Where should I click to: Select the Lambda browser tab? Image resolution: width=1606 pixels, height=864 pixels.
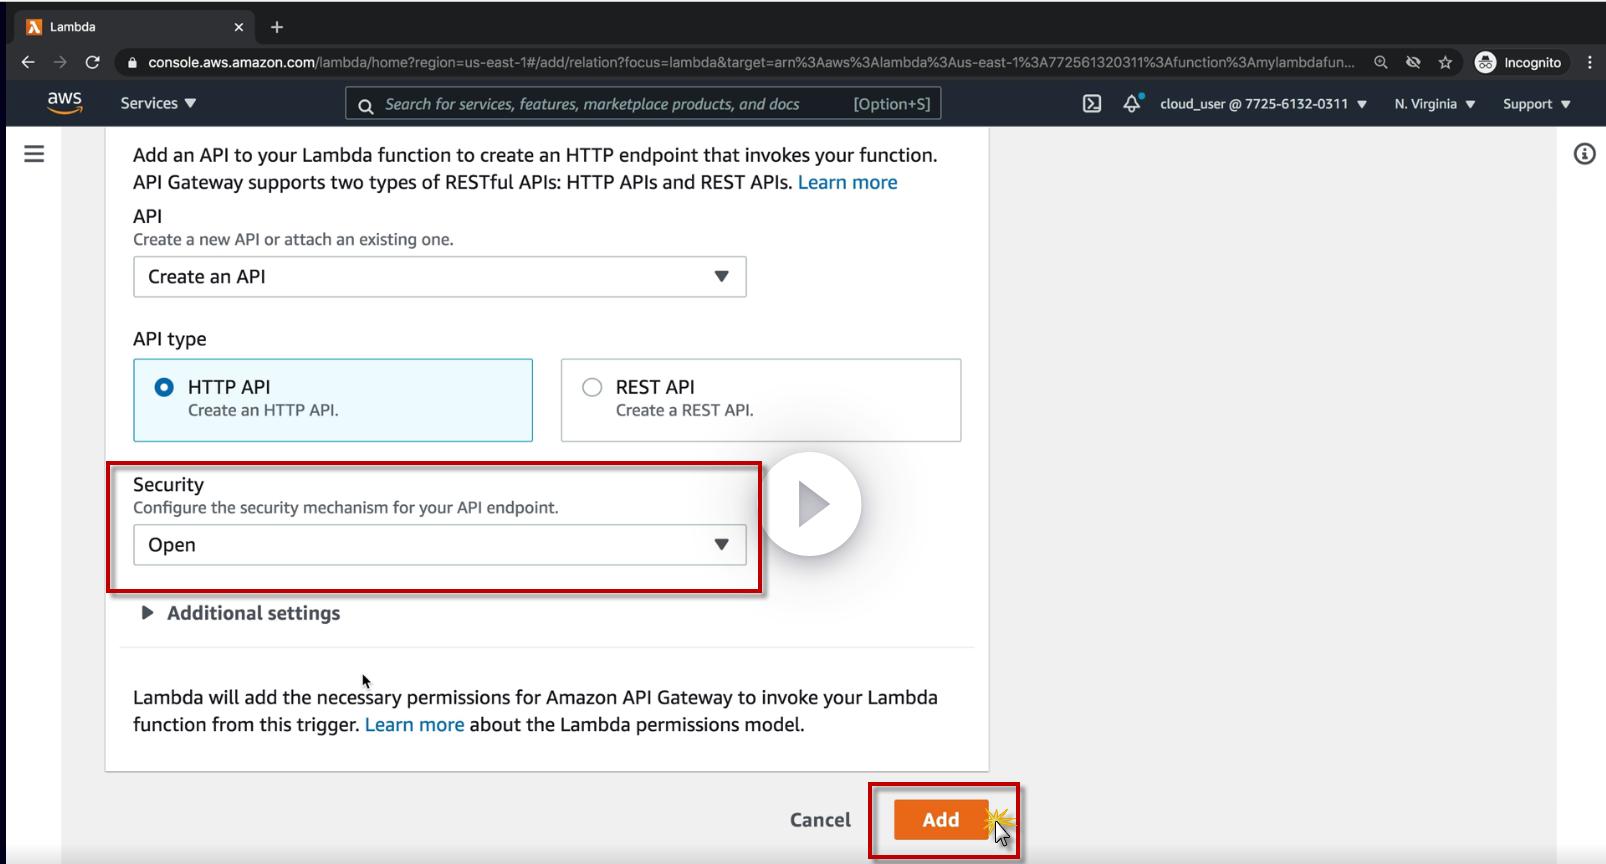136,27
